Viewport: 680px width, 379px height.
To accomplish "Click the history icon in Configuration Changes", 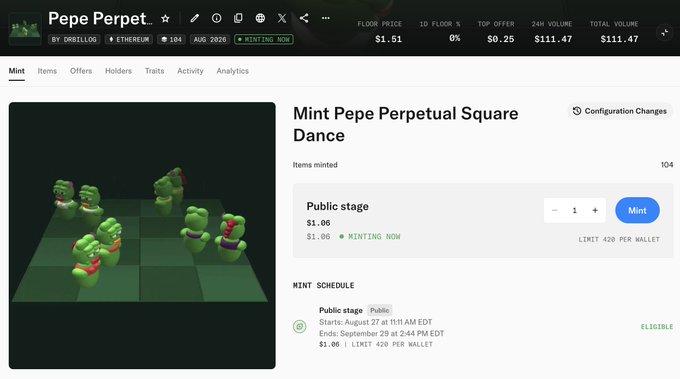I will point(577,111).
